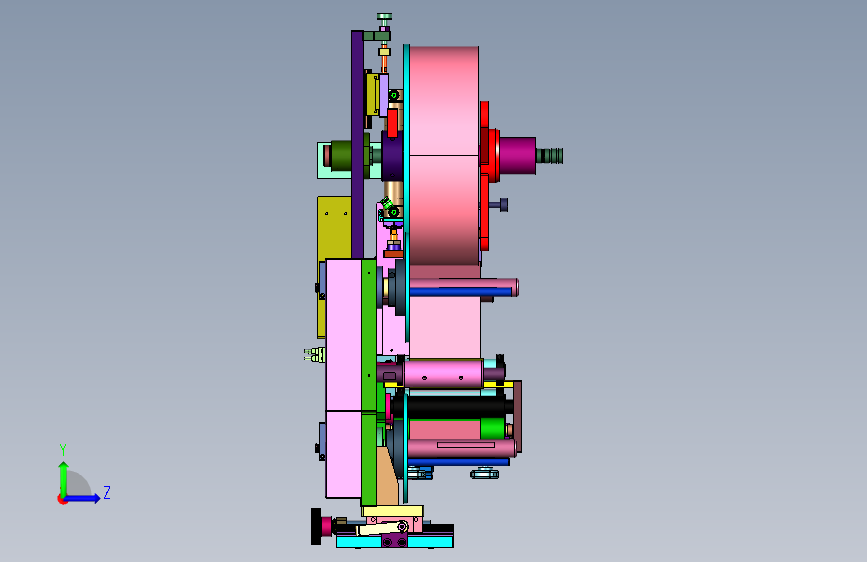Select the large pink label roll
The image size is (867, 562).
click(x=444, y=156)
